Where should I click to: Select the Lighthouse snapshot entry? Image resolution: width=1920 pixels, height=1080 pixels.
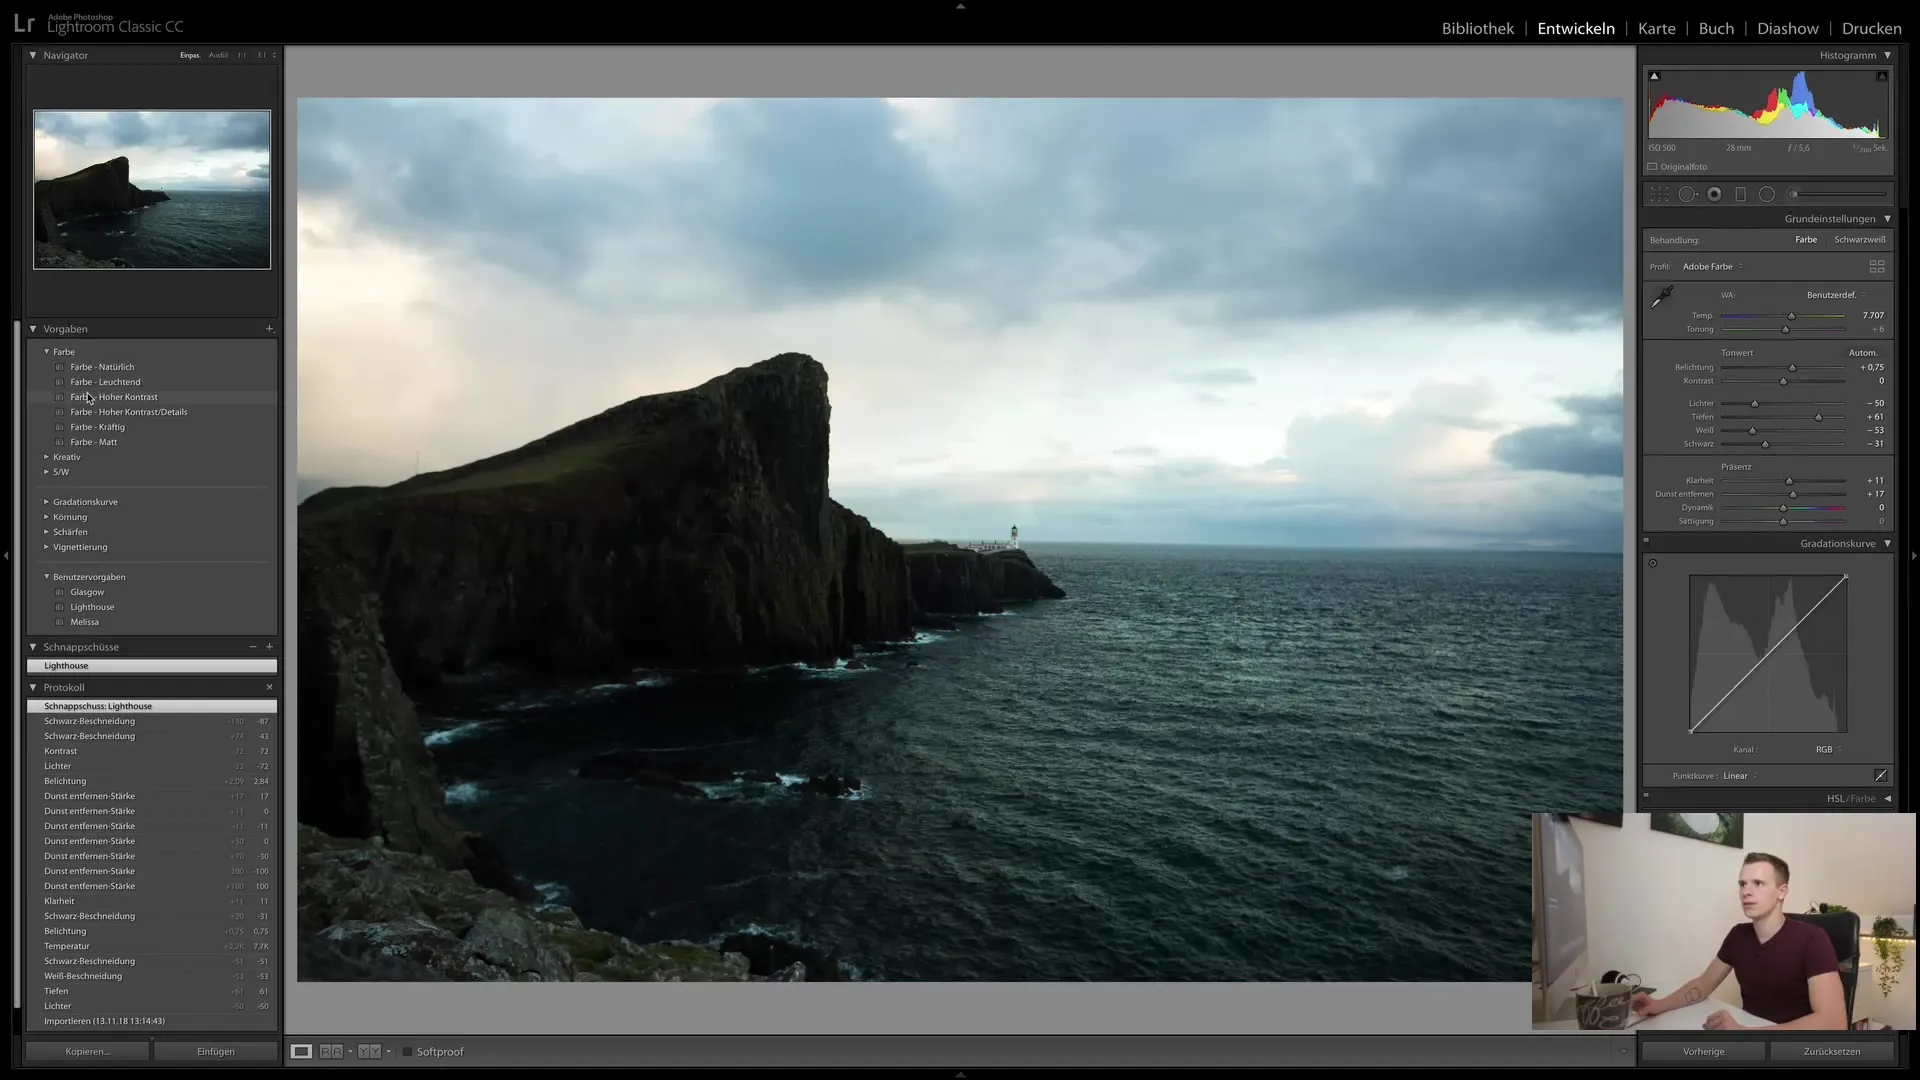[152, 666]
